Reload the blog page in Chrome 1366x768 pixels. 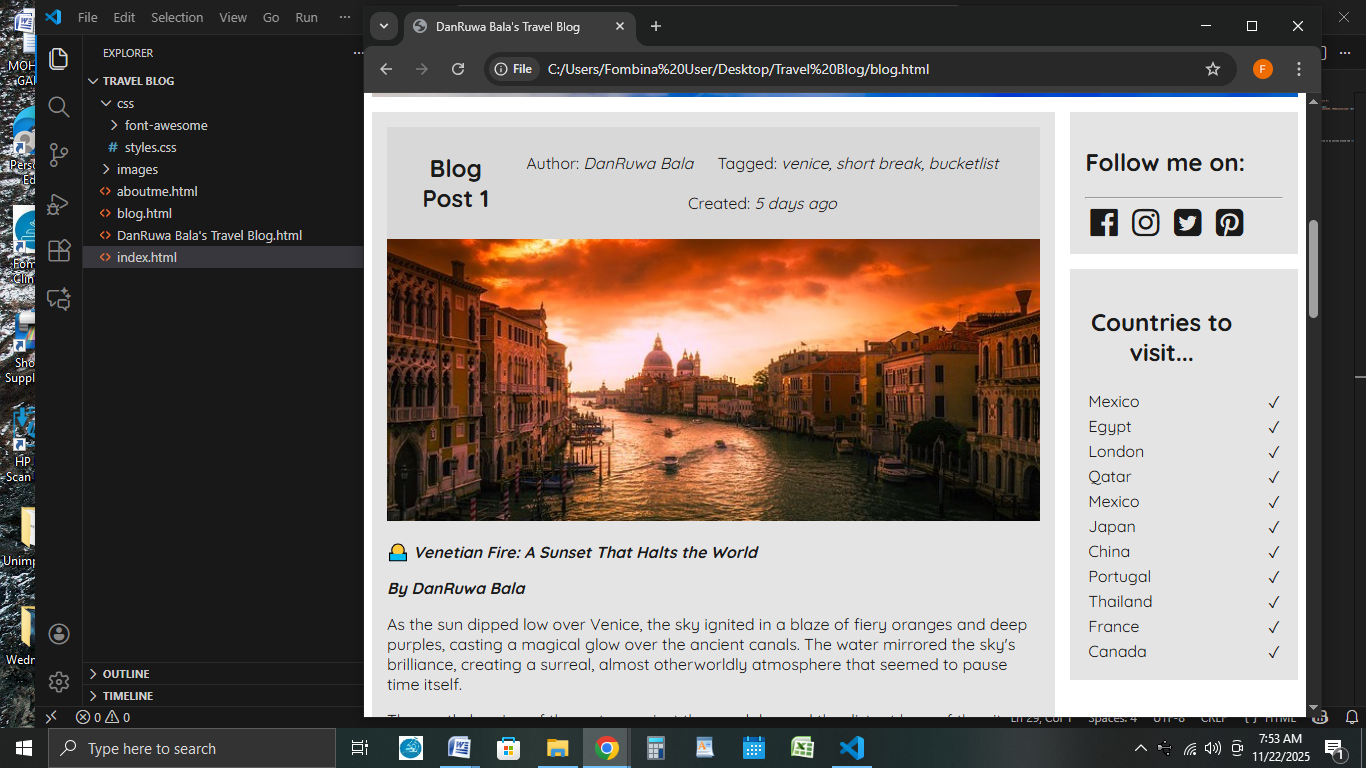pyautogui.click(x=458, y=69)
